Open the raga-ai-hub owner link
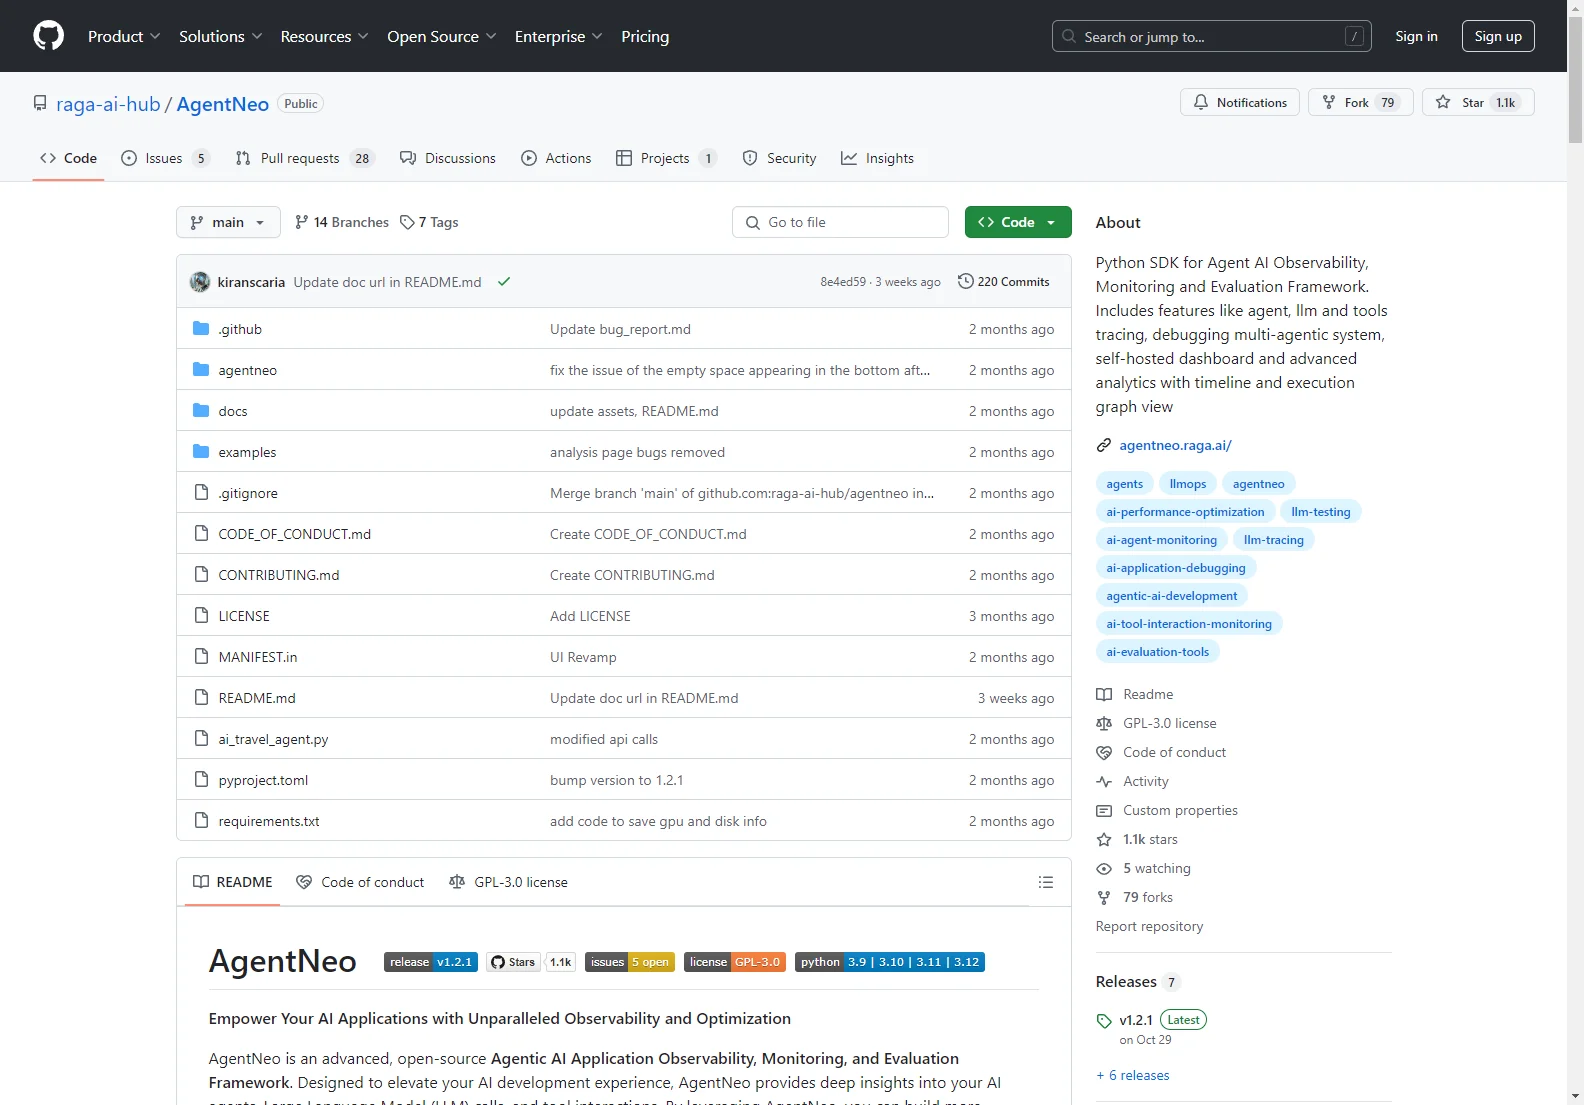1584x1105 pixels. point(108,104)
